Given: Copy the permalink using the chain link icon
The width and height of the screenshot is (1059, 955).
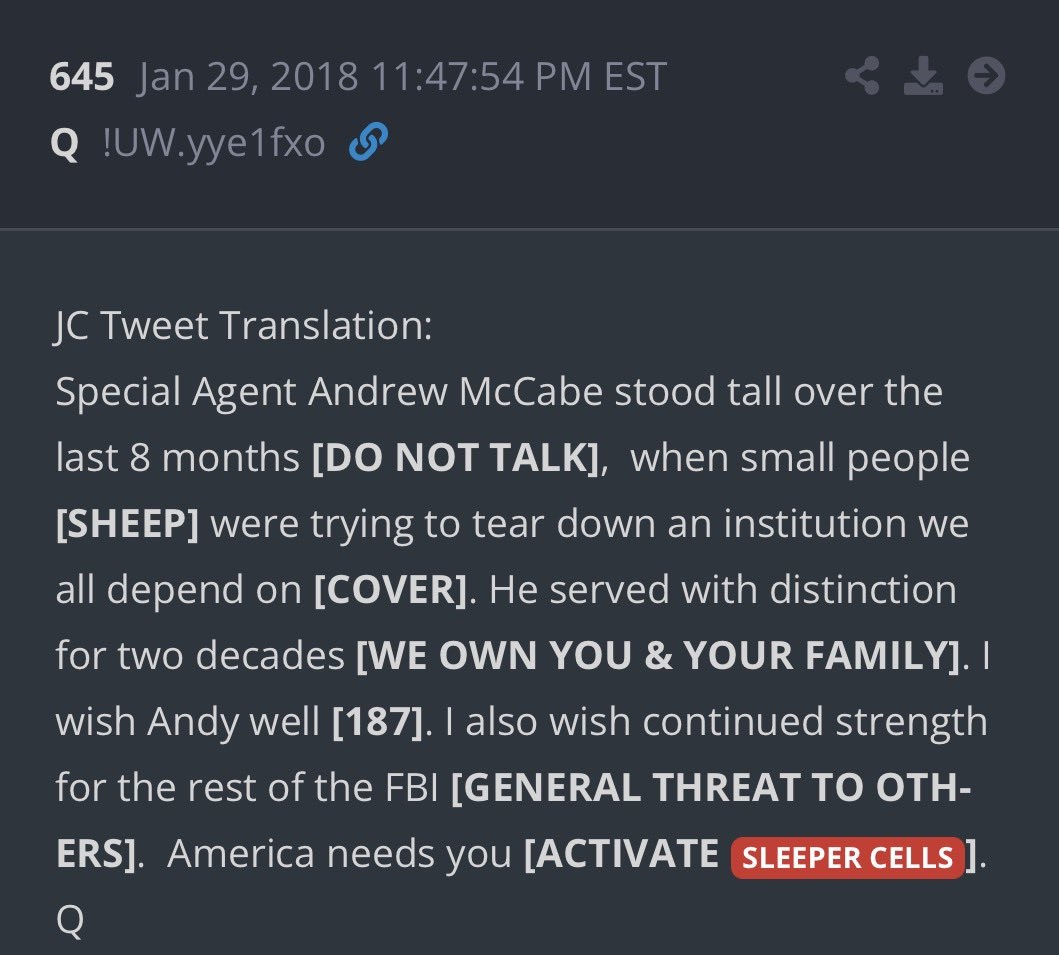Looking at the screenshot, I should pos(367,143).
